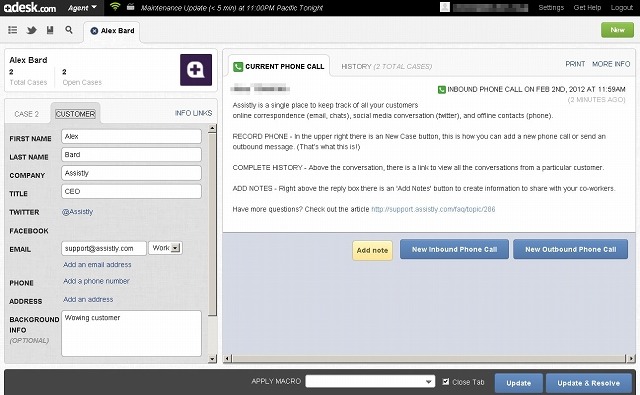Click Add an email address link

(x=97, y=264)
